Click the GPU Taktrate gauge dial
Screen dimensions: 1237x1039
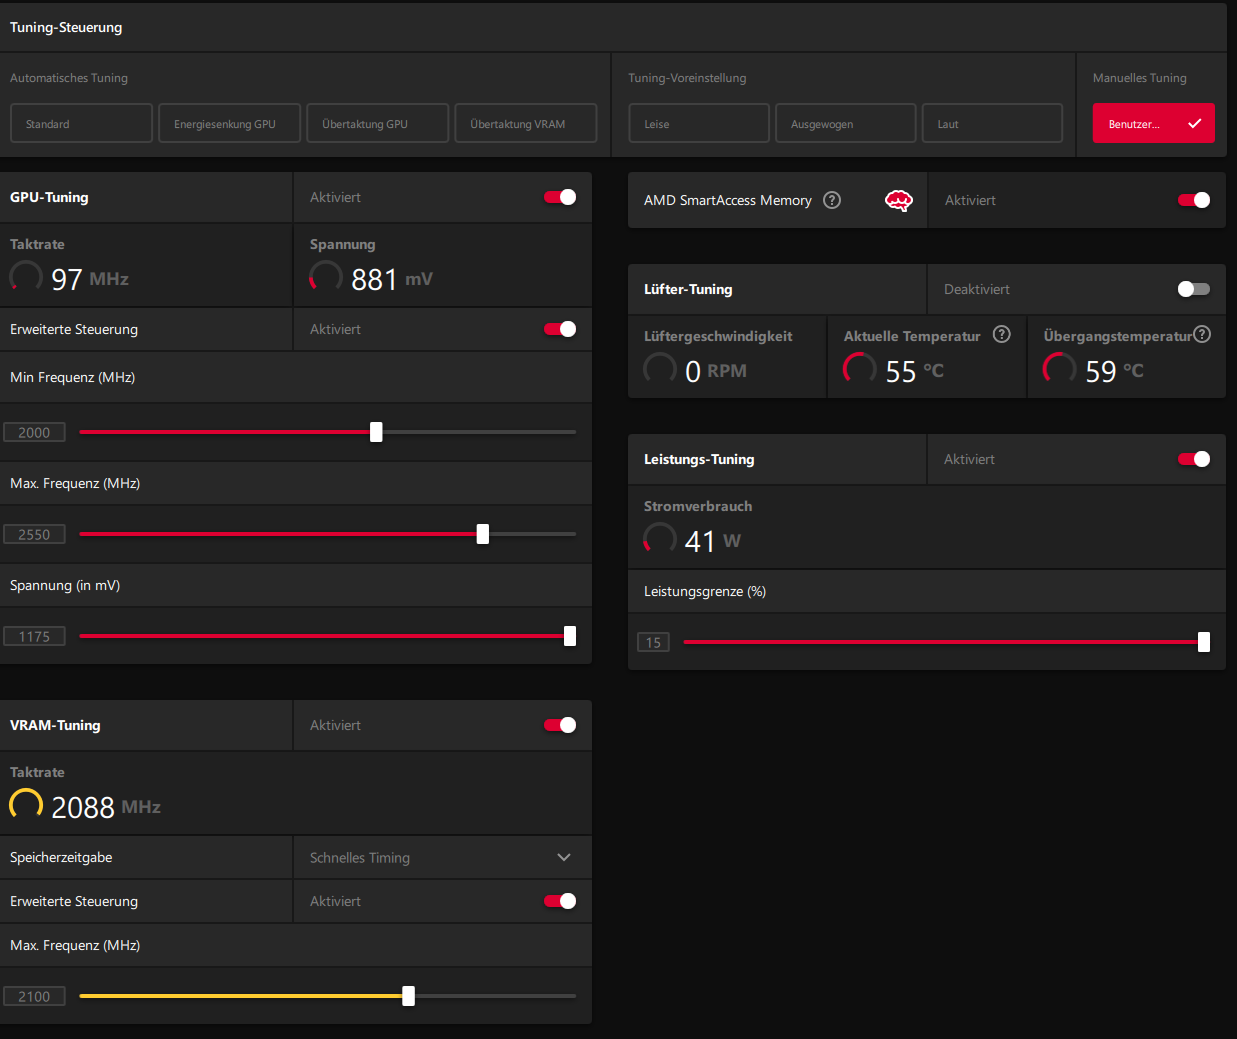26,277
